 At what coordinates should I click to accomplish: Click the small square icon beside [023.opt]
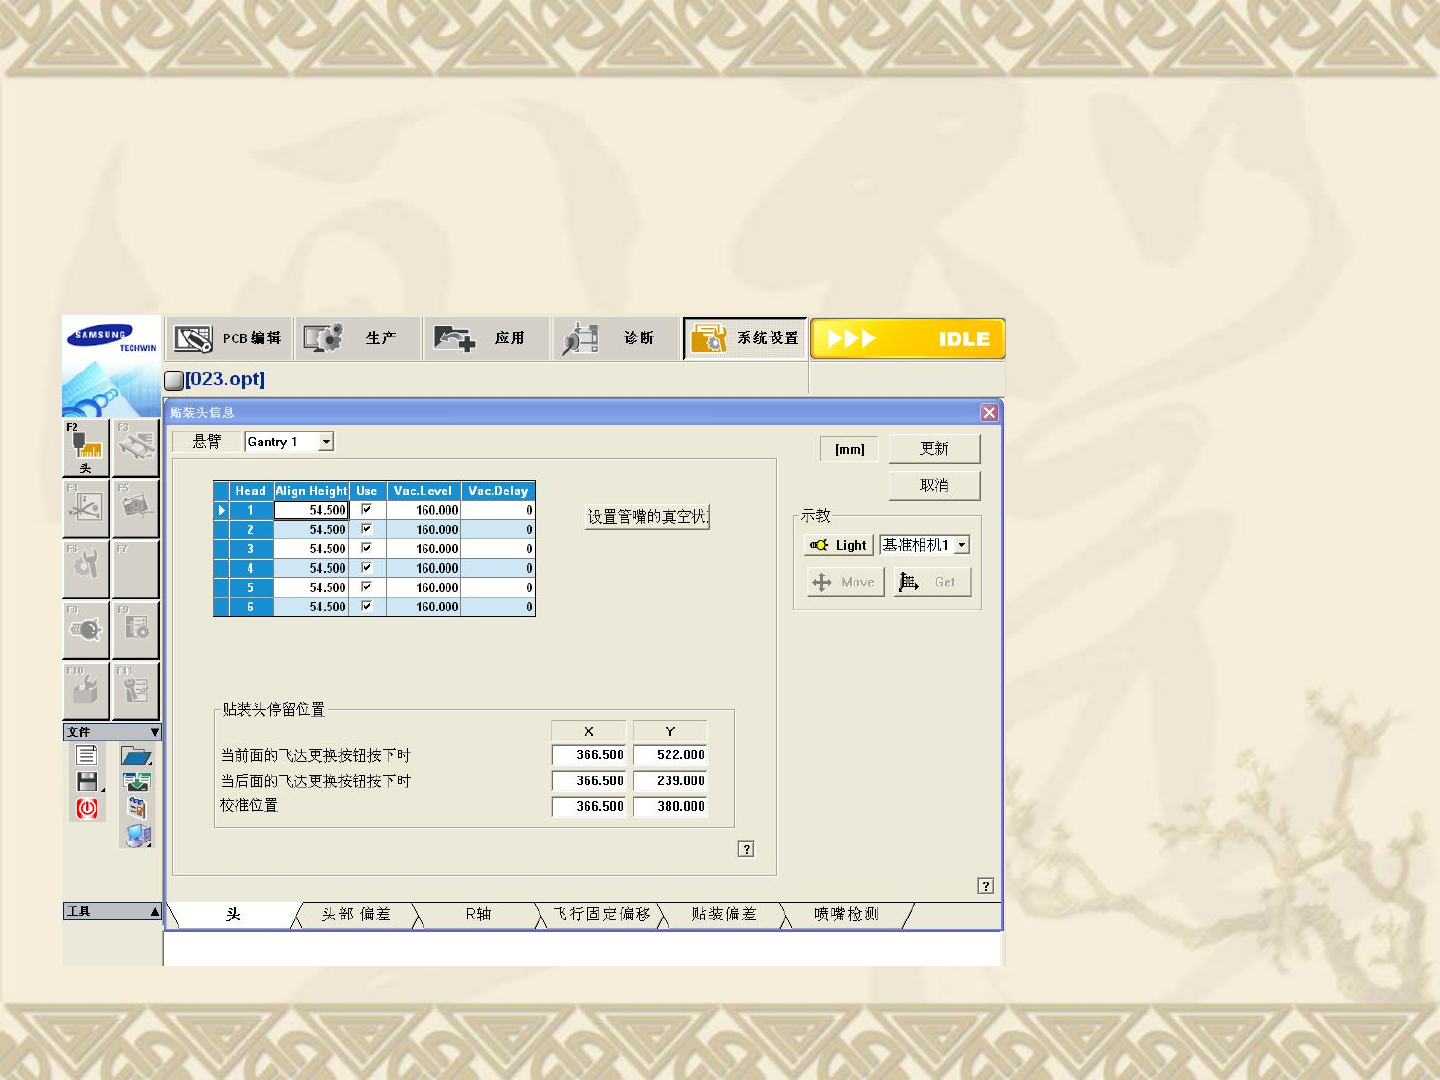[x=174, y=380]
